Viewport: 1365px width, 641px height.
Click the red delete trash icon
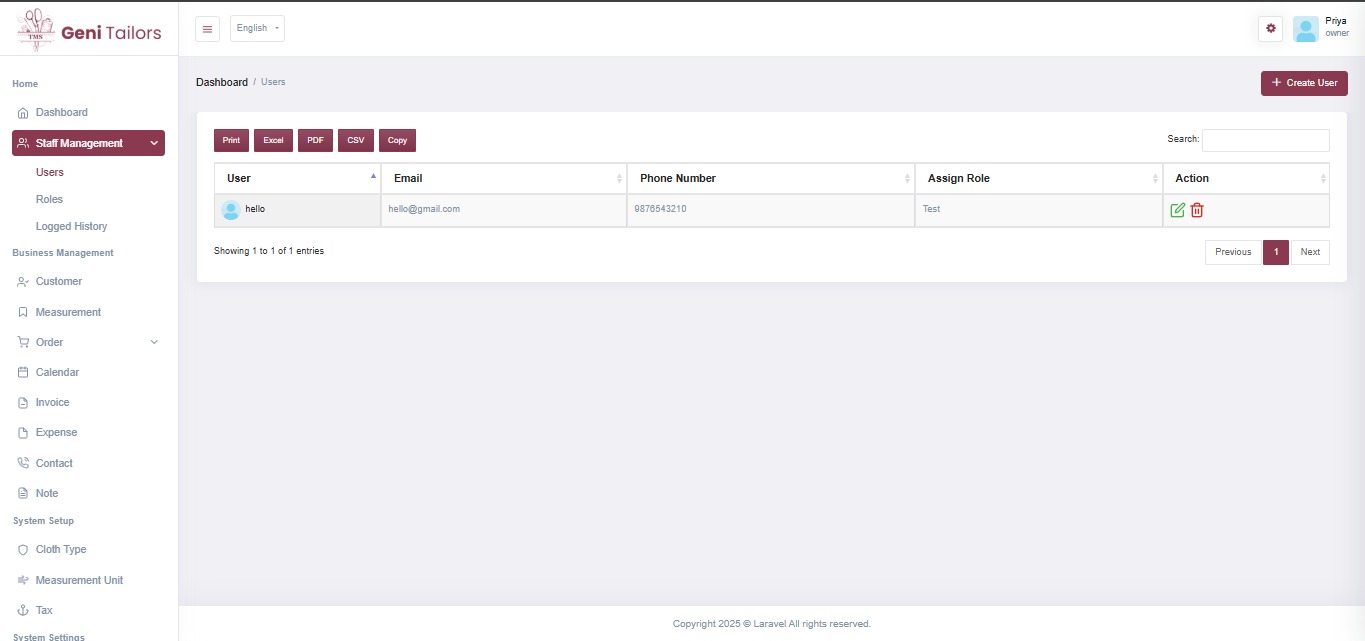[1197, 210]
